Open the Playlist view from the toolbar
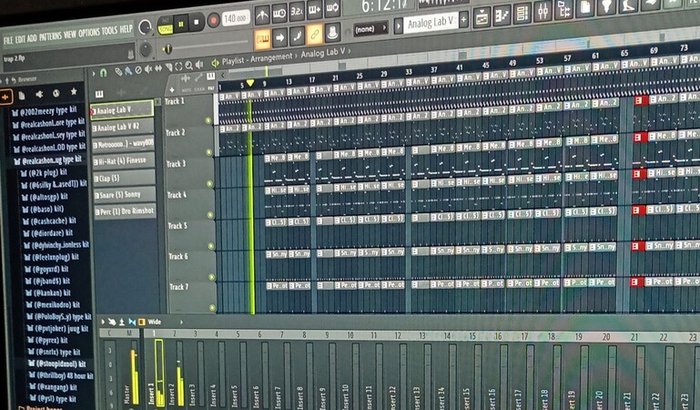The height and width of the screenshot is (410, 700). pos(482,18)
